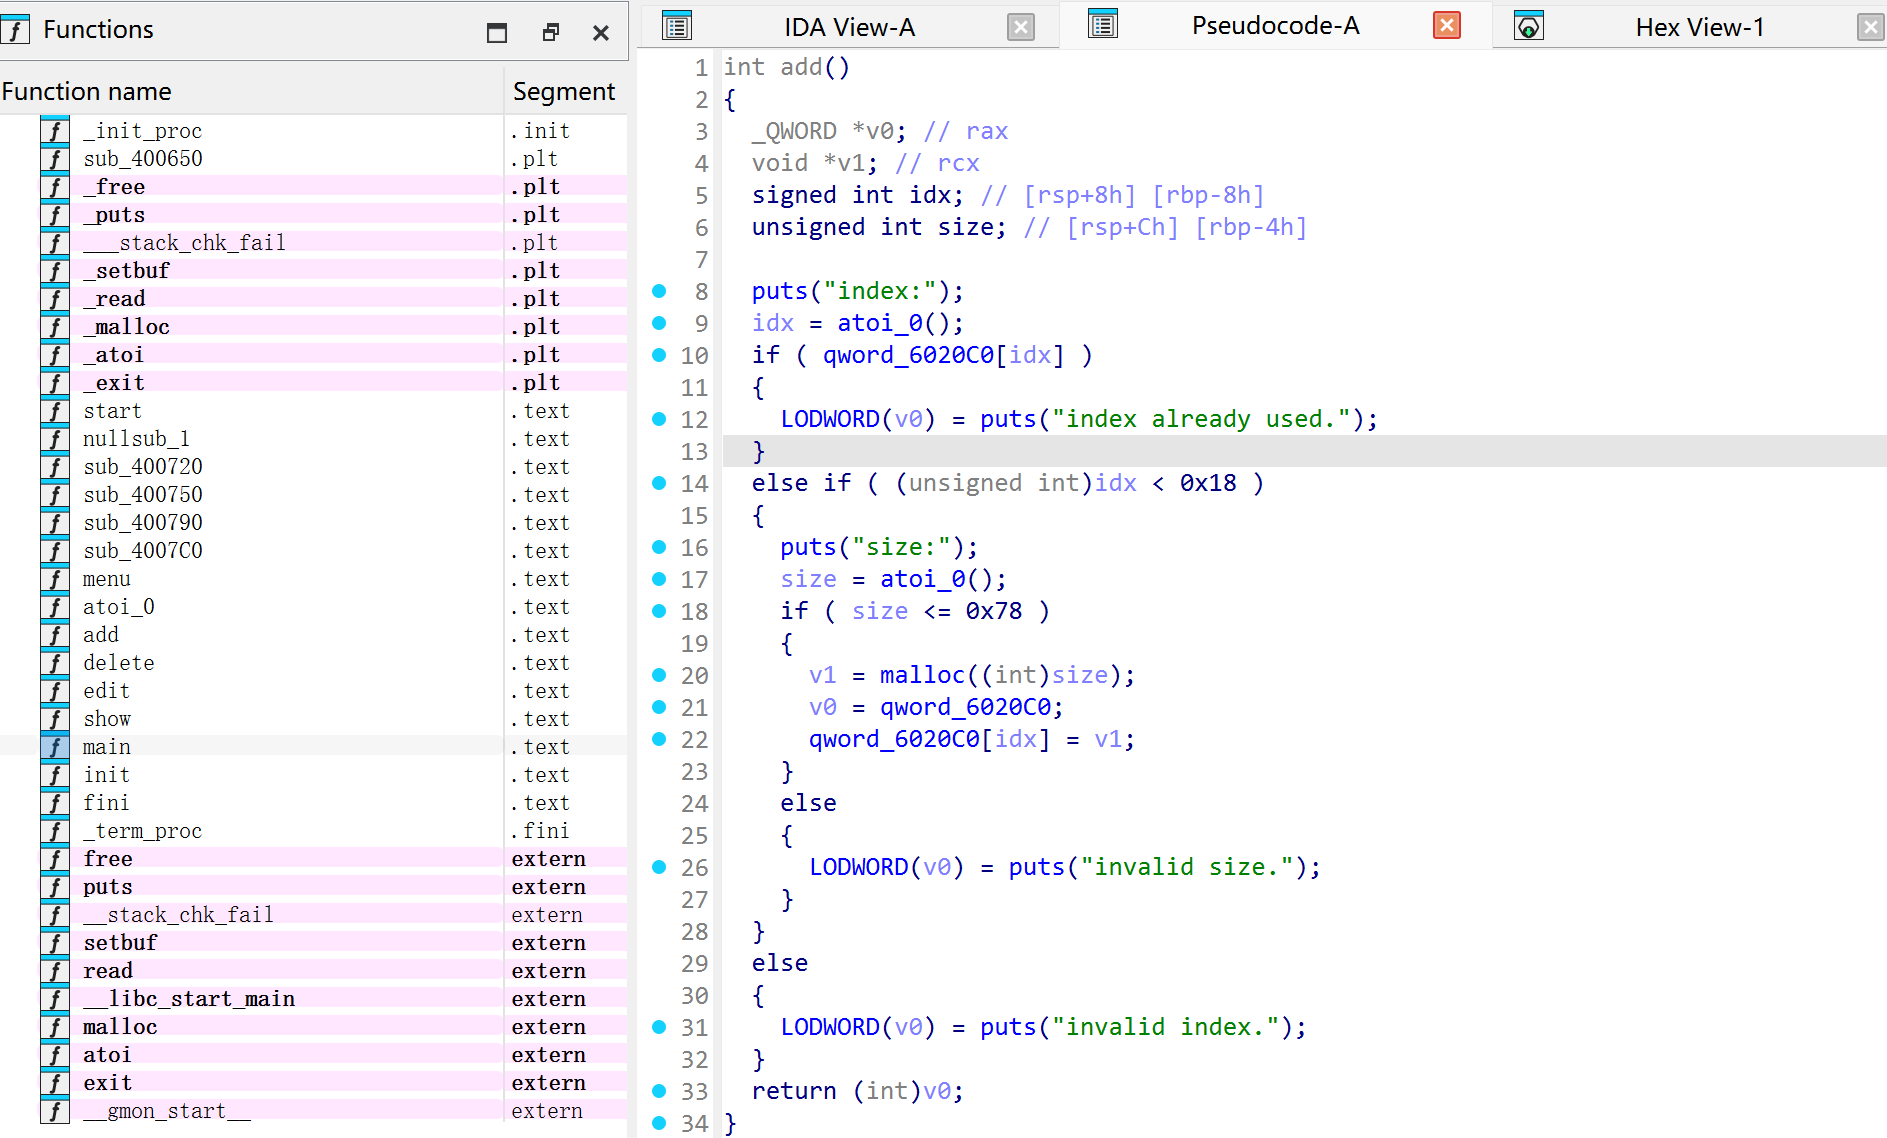The height and width of the screenshot is (1138, 1887).
Task: Select the _exit function row
Action: [314, 383]
